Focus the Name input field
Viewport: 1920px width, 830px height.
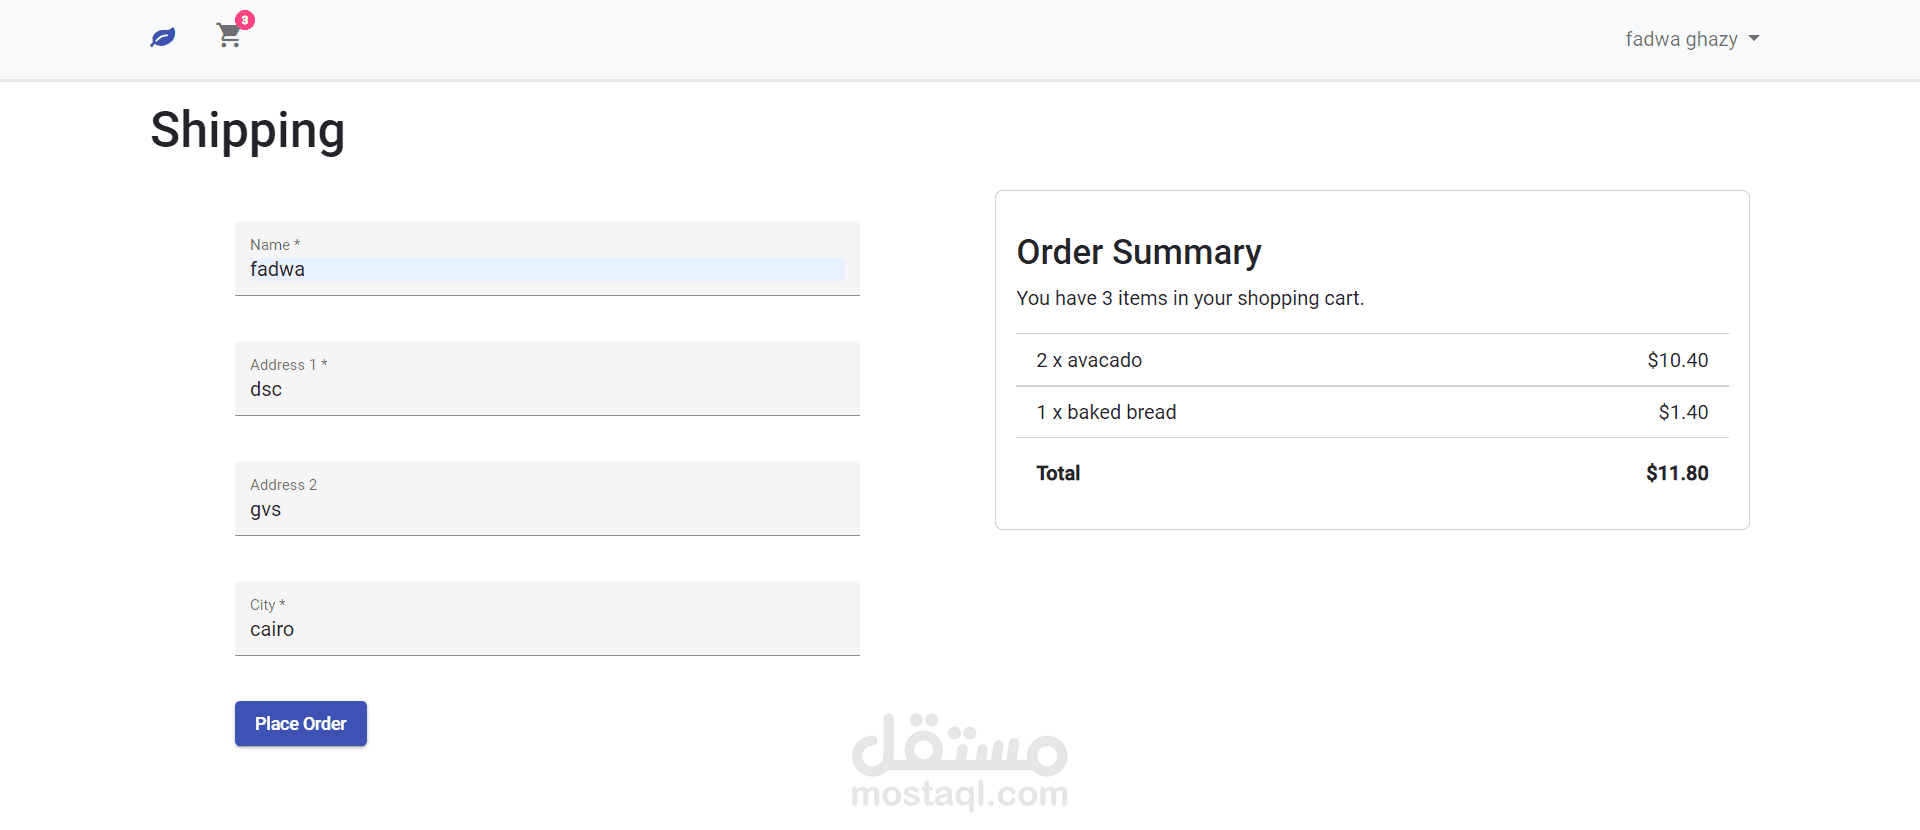[546, 269]
